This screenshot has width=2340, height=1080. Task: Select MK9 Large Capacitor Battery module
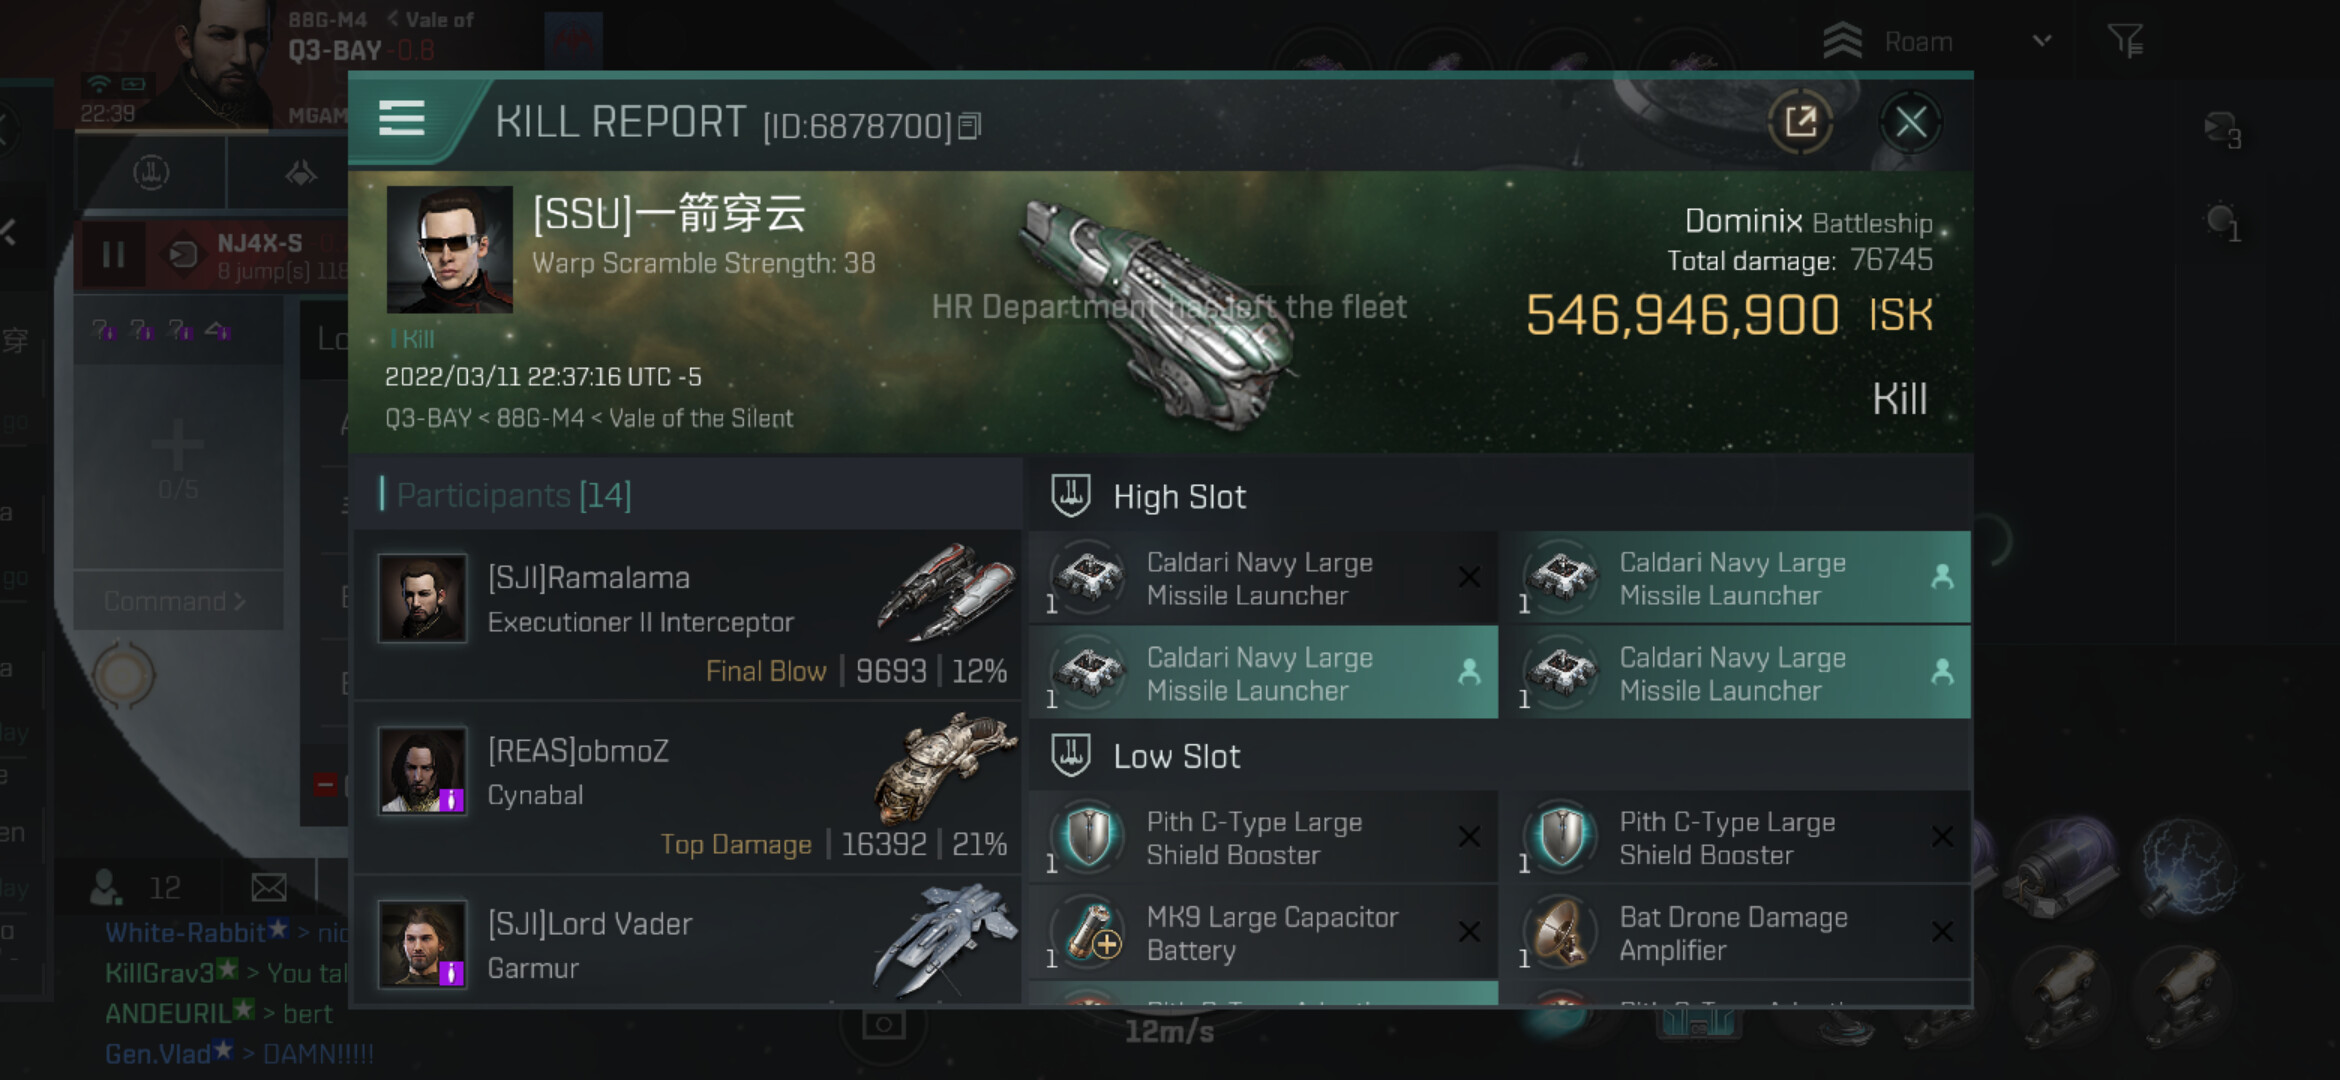pos(1264,933)
